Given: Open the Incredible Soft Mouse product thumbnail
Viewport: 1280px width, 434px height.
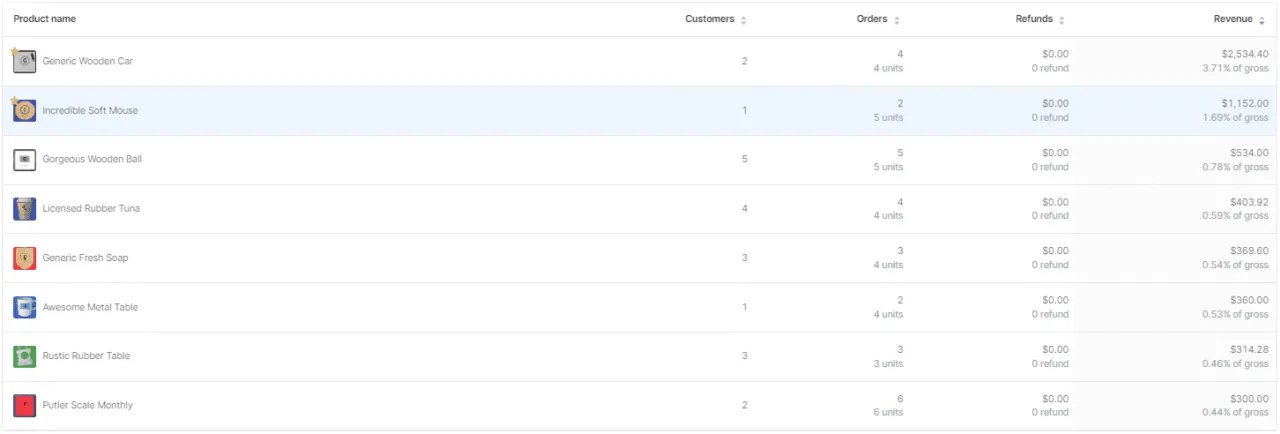Looking at the screenshot, I should click(x=25, y=110).
